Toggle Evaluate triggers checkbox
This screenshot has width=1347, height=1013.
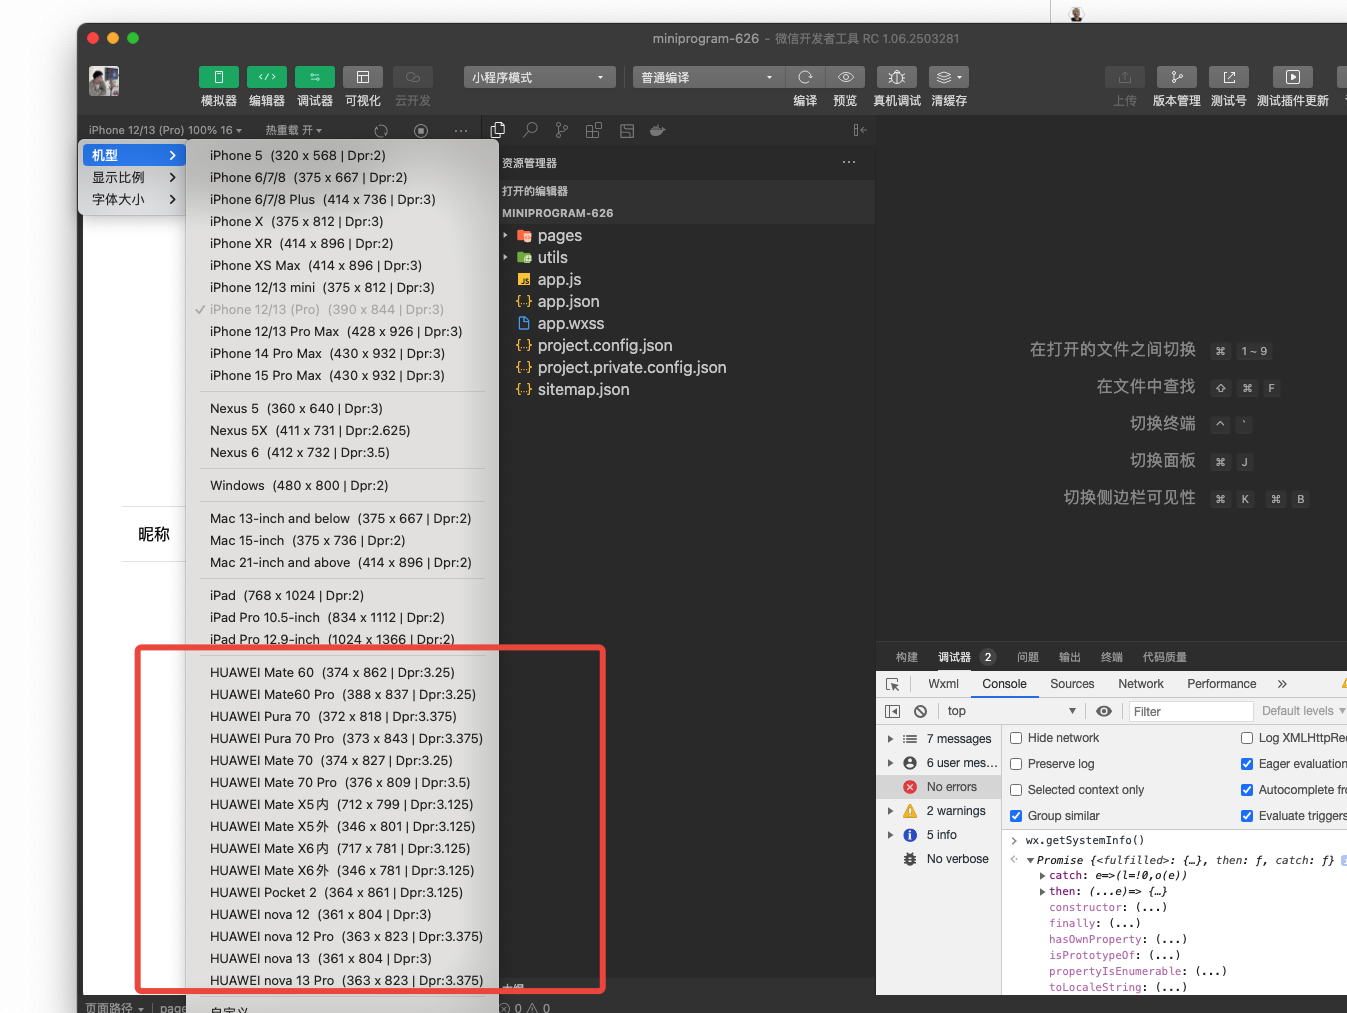[1247, 816]
